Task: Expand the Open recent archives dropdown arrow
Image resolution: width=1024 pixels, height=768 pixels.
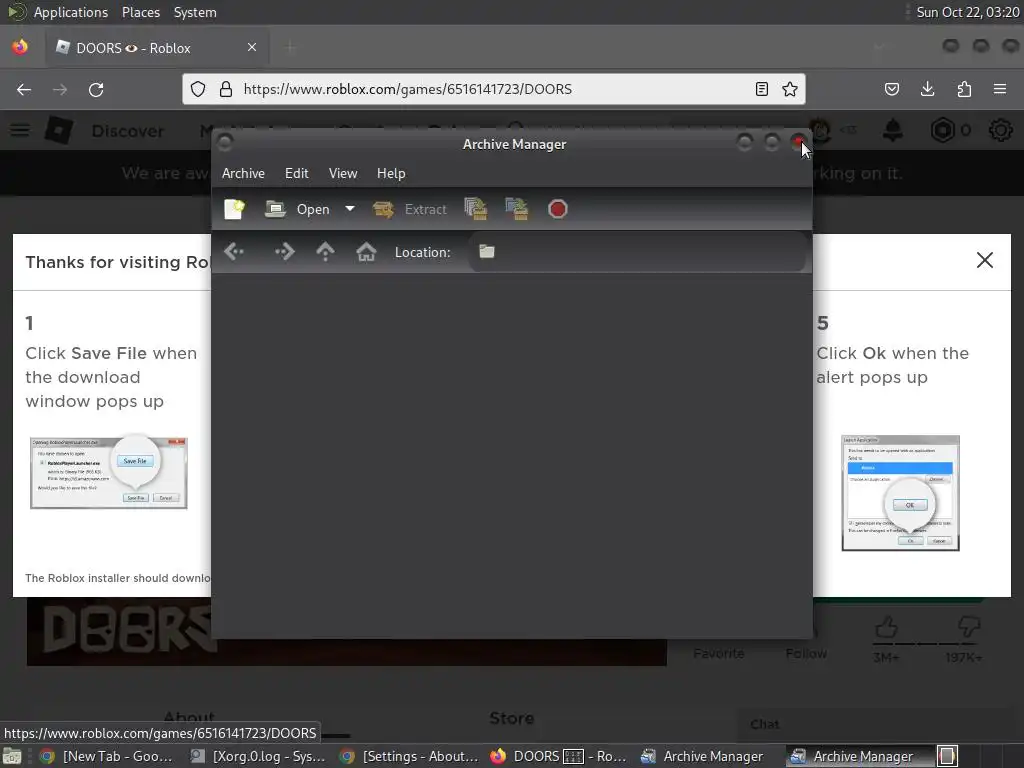Action: (x=350, y=209)
